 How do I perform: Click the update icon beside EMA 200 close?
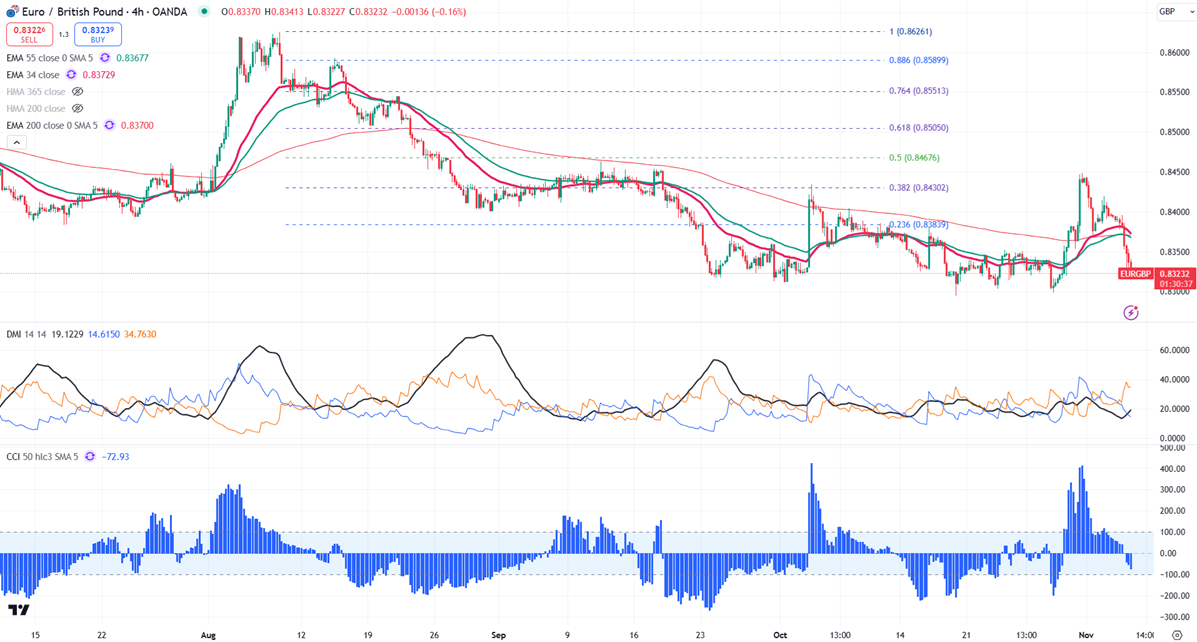click(x=109, y=125)
